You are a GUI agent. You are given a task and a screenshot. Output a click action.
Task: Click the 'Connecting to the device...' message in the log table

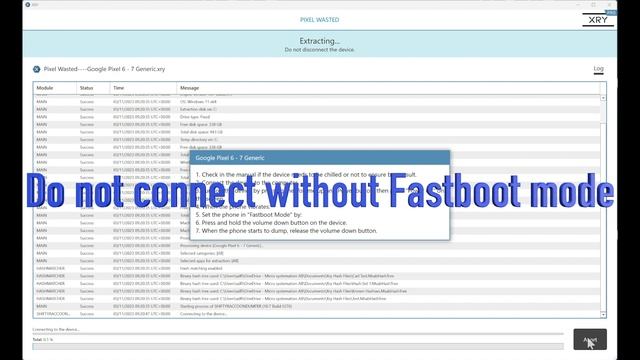point(203,314)
